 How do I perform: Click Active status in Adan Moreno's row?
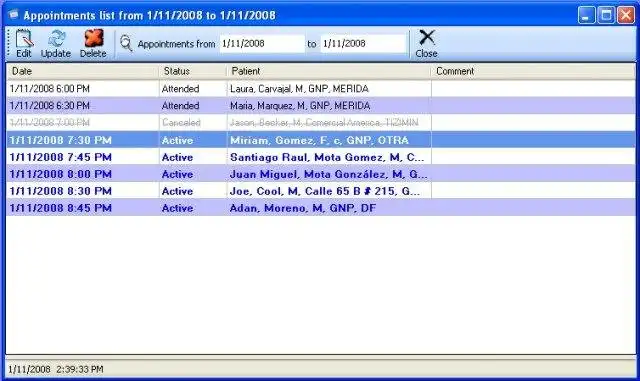click(x=178, y=208)
